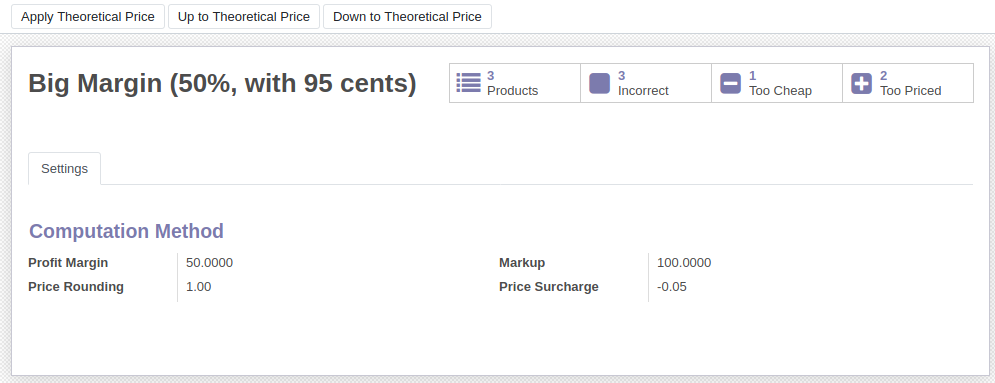Click the Price Rounding value 1.00

click(x=199, y=287)
